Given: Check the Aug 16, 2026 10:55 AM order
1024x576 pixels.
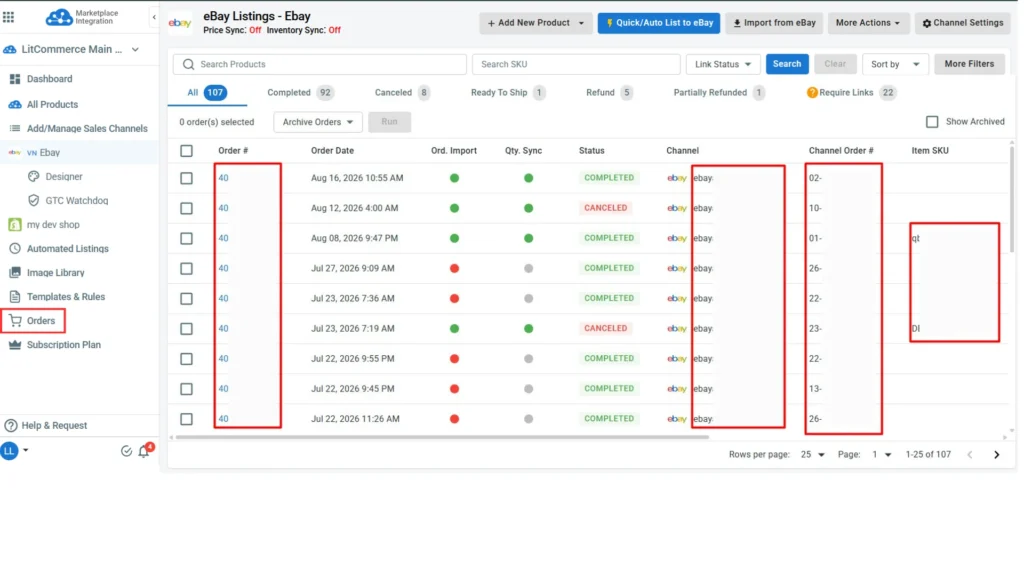Looking at the screenshot, I should pyautogui.click(x=187, y=178).
